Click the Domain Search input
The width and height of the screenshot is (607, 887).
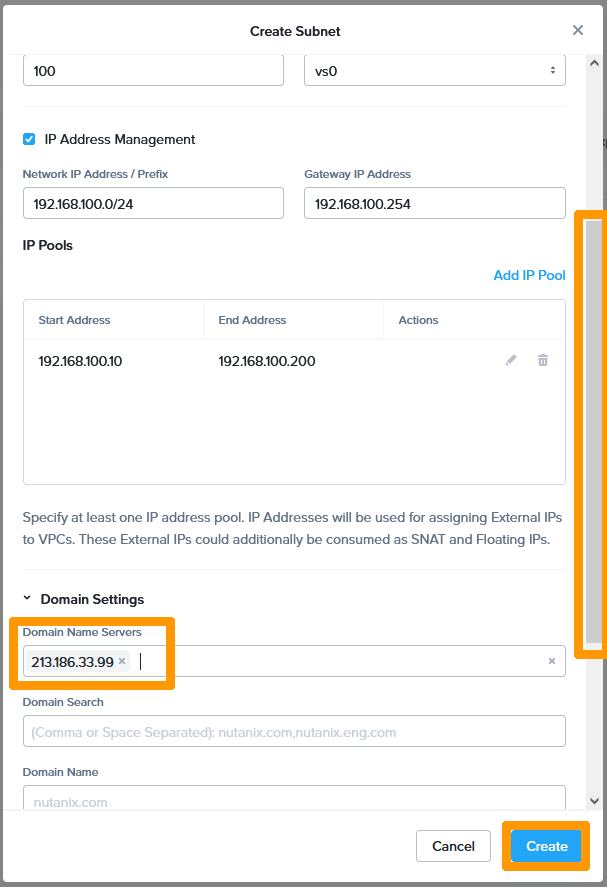coord(295,731)
